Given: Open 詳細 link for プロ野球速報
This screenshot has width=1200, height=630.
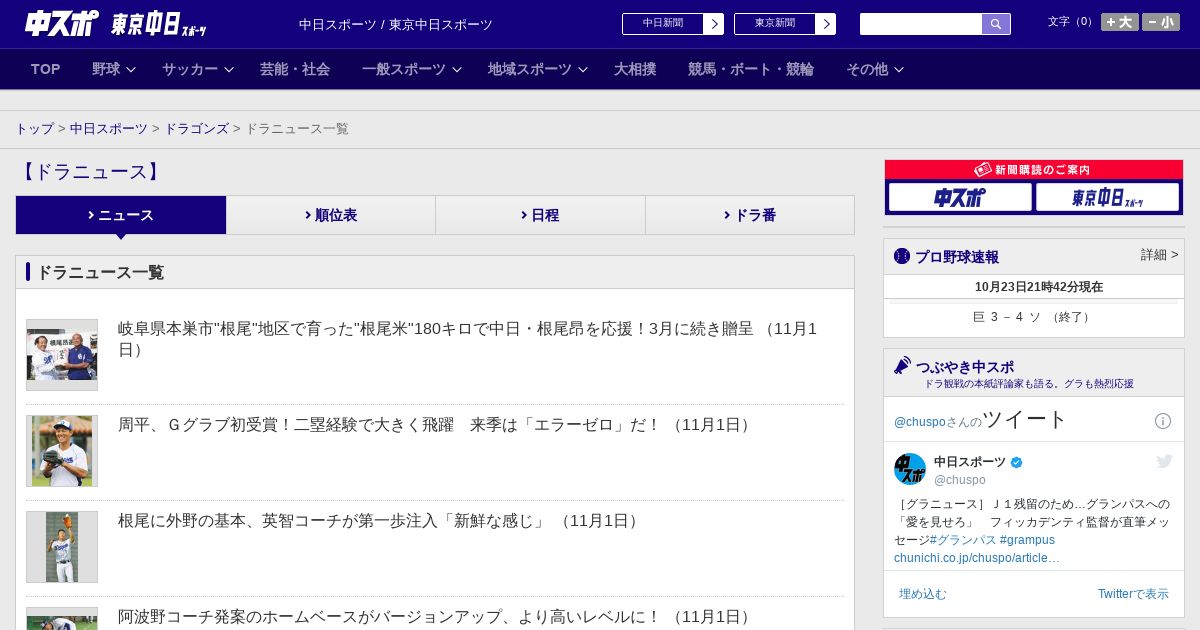Looking at the screenshot, I should tap(1159, 255).
